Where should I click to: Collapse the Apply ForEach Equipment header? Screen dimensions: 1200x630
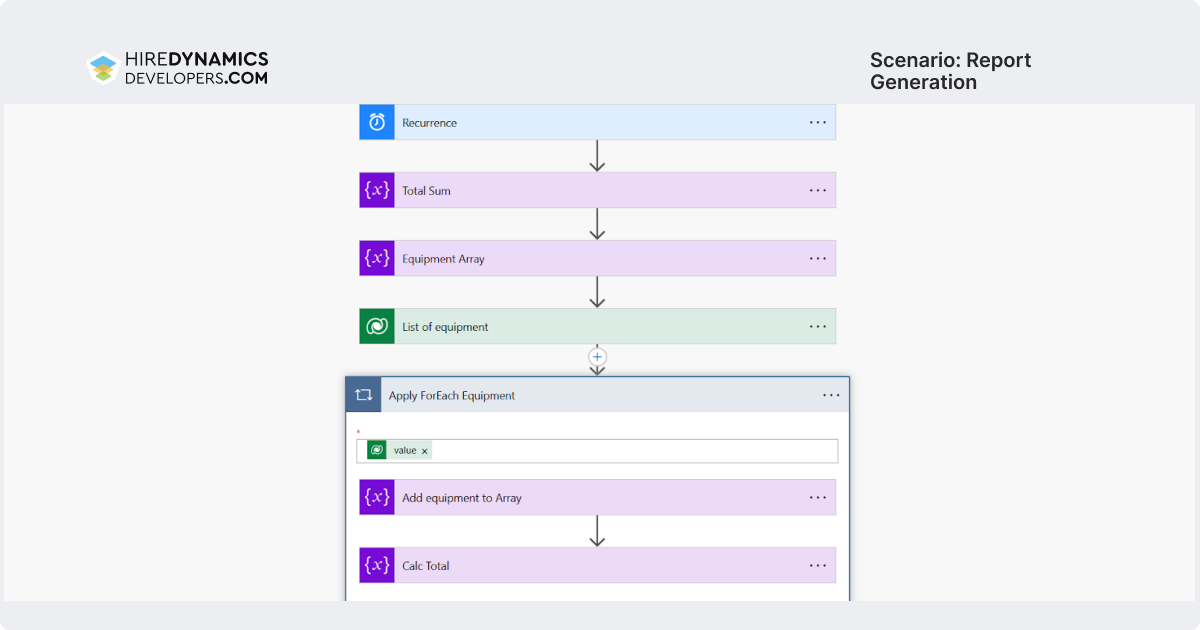pos(597,395)
